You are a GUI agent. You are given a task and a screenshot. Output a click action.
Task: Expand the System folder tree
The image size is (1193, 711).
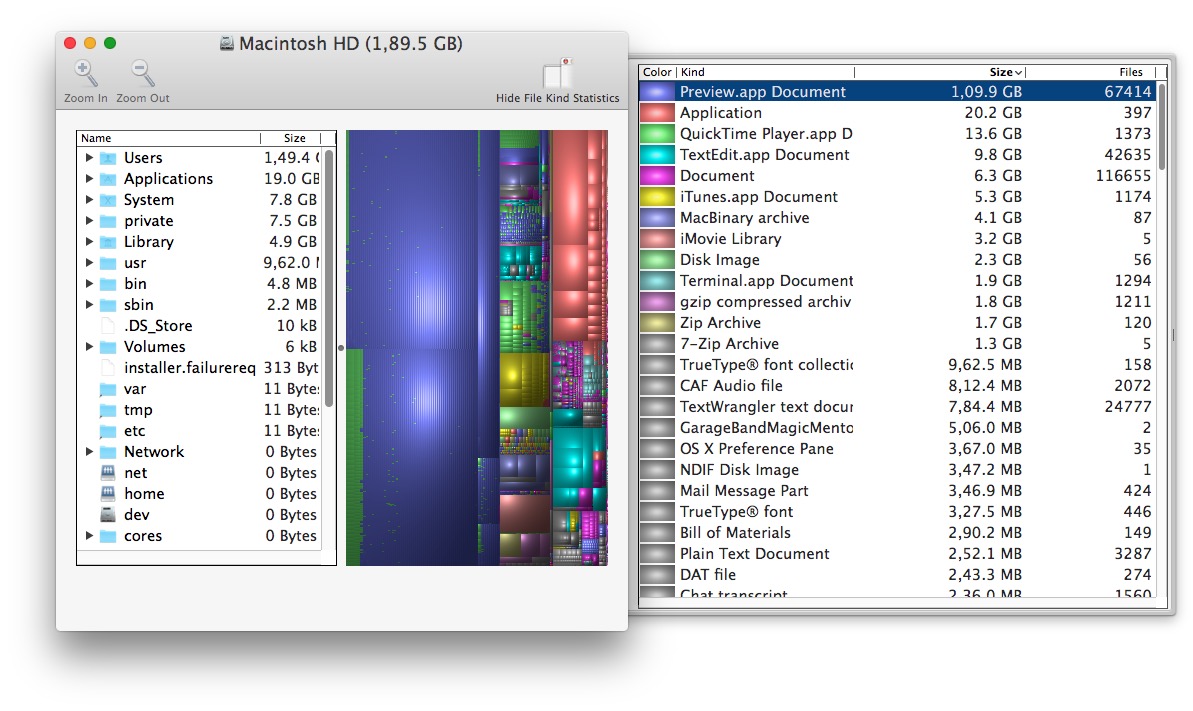tap(89, 200)
